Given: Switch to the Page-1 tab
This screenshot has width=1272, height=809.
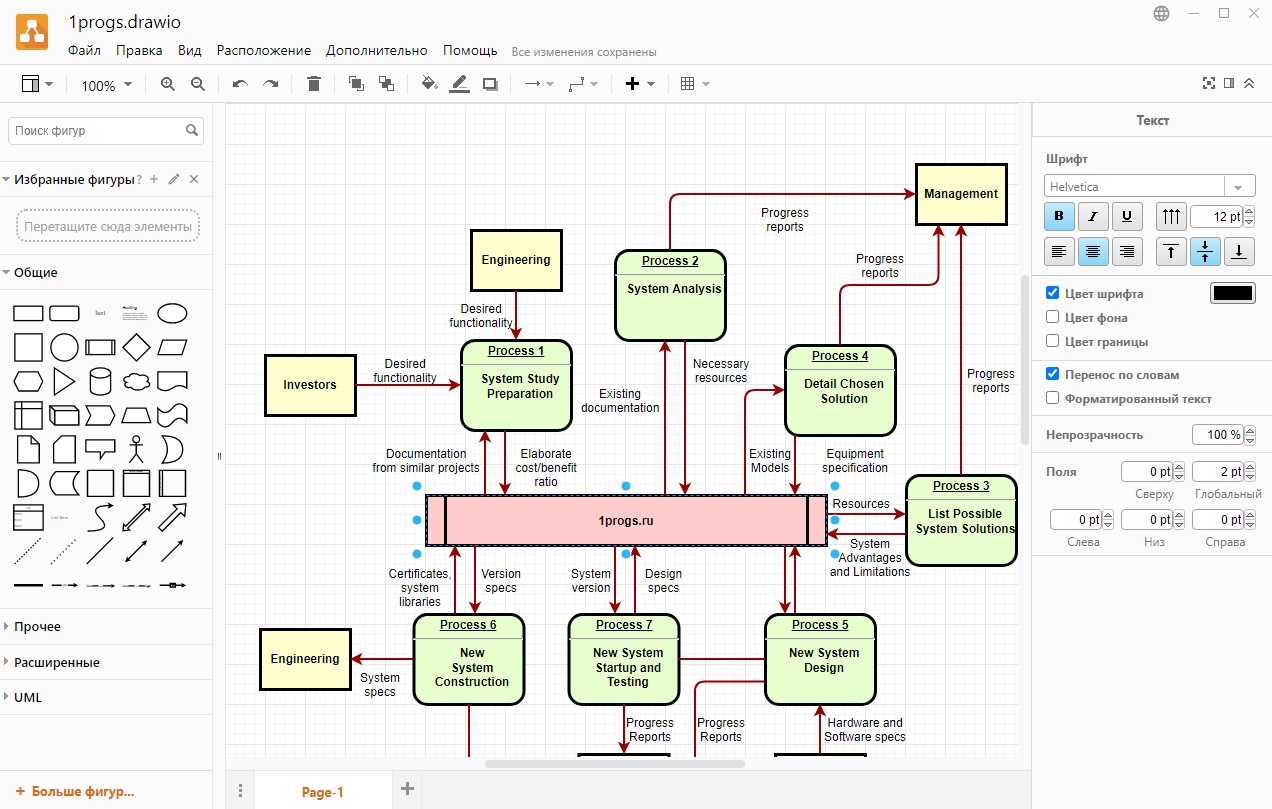Looking at the screenshot, I should (x=322, y=792).
